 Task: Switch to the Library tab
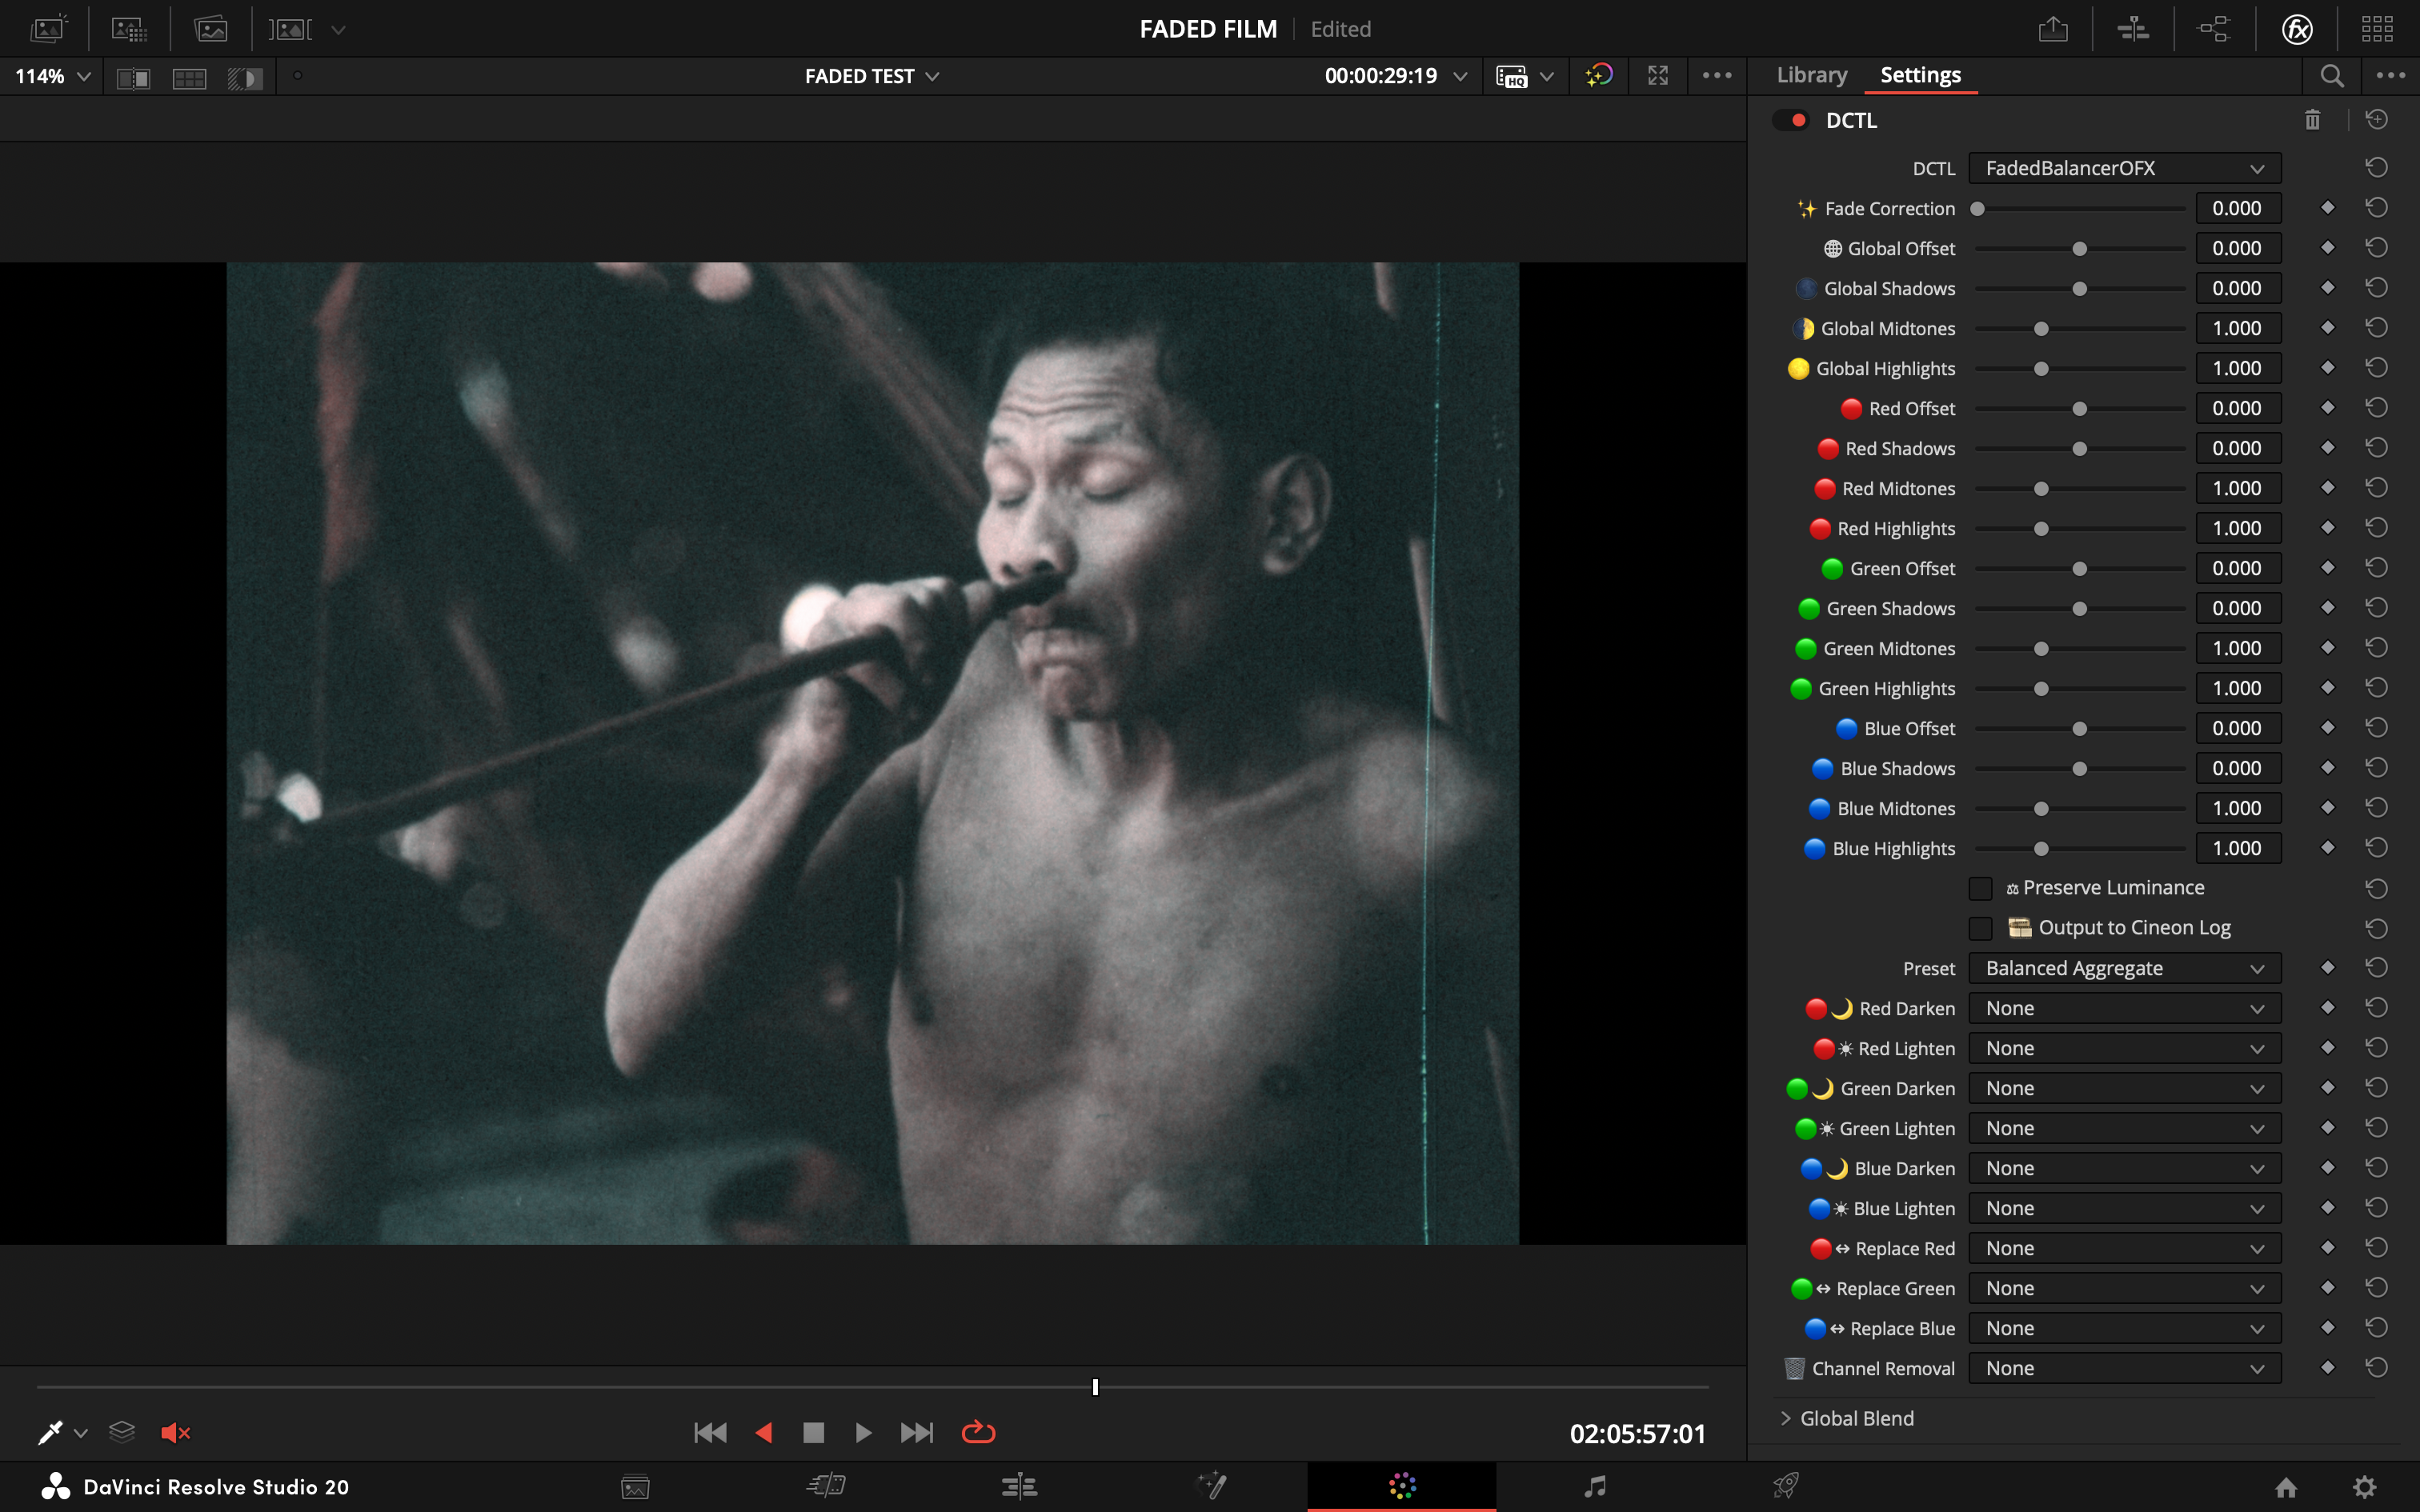click(x=1811, y=75)
